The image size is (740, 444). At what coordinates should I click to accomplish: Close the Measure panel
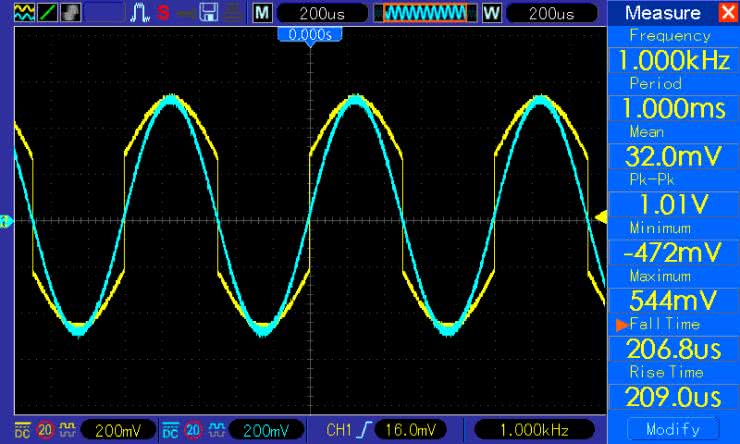(x=726, y=13)
